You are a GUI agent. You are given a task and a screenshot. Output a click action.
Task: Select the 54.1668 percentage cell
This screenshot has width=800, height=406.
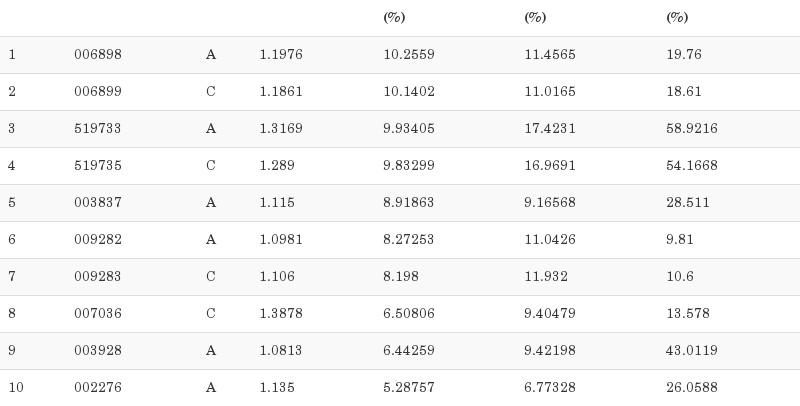[x=692, y=166]
